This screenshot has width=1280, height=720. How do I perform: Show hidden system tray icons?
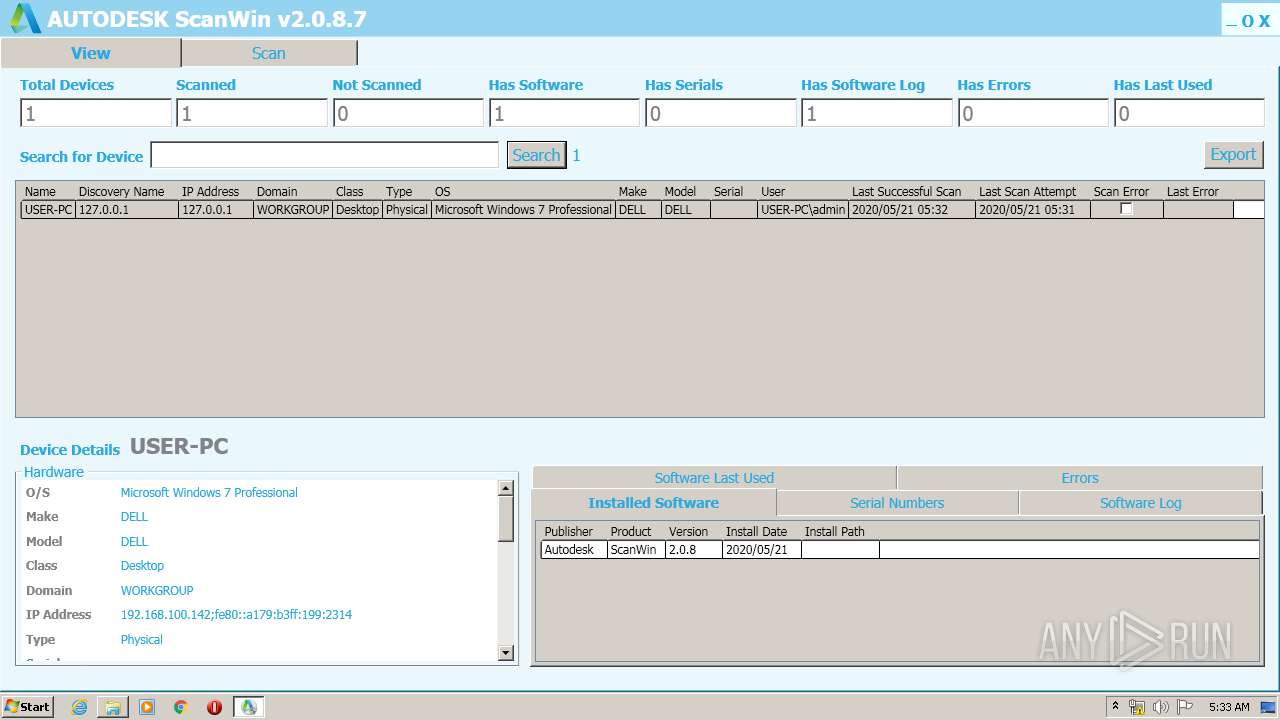[x=1115, y=707]
